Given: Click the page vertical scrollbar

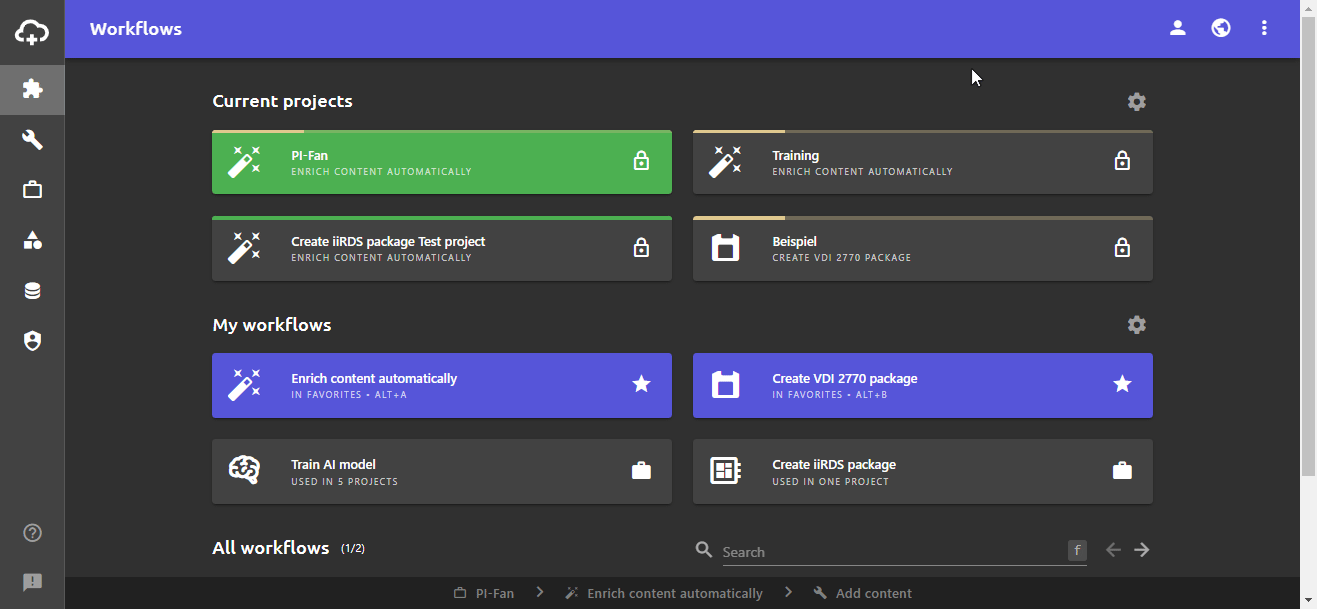Looking at the screenshot, I should pos(1308,245).
